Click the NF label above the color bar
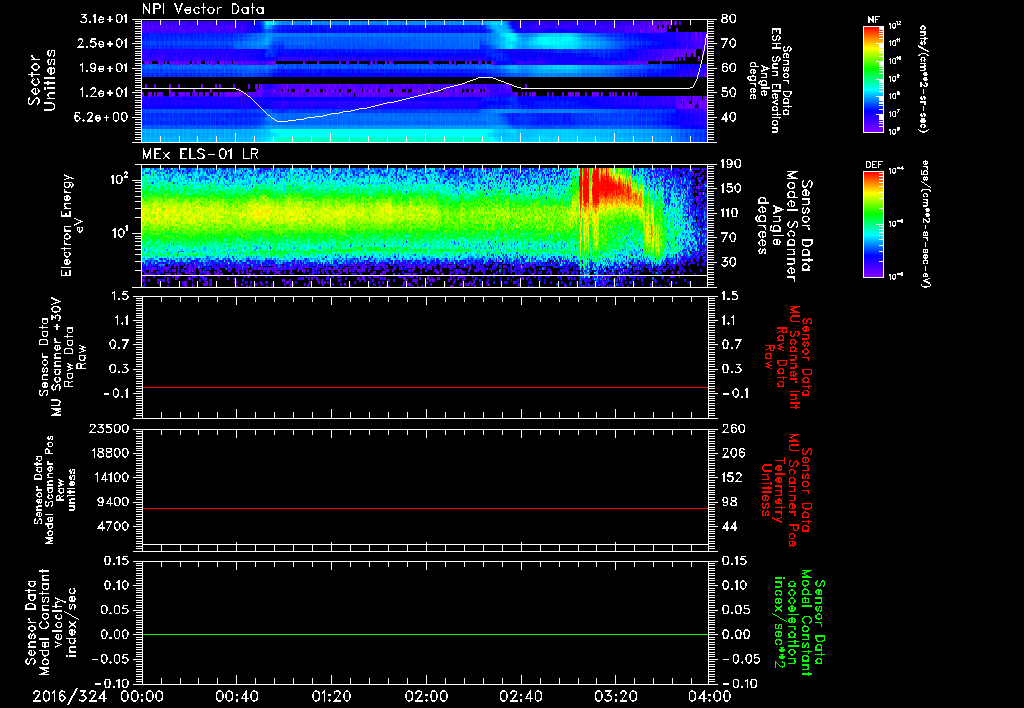1024x708 pixels. click(873, 20)
